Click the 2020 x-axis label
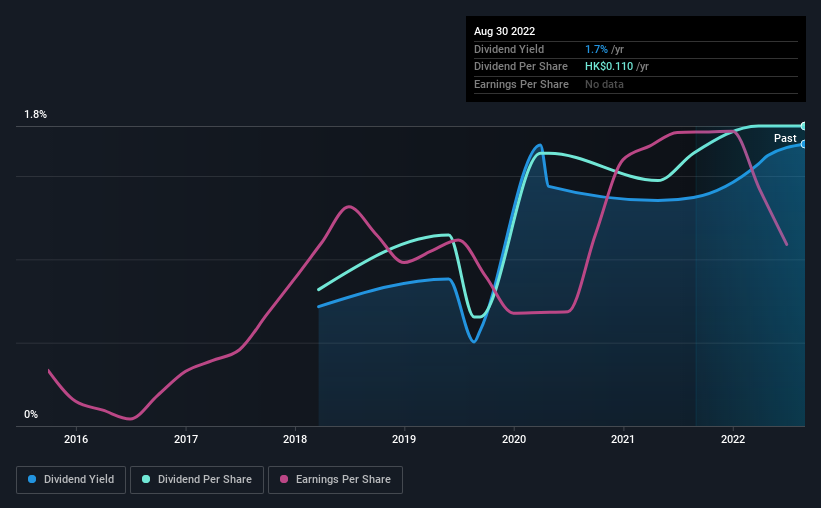The image size is (821, 508). click(x=514, y=439)
